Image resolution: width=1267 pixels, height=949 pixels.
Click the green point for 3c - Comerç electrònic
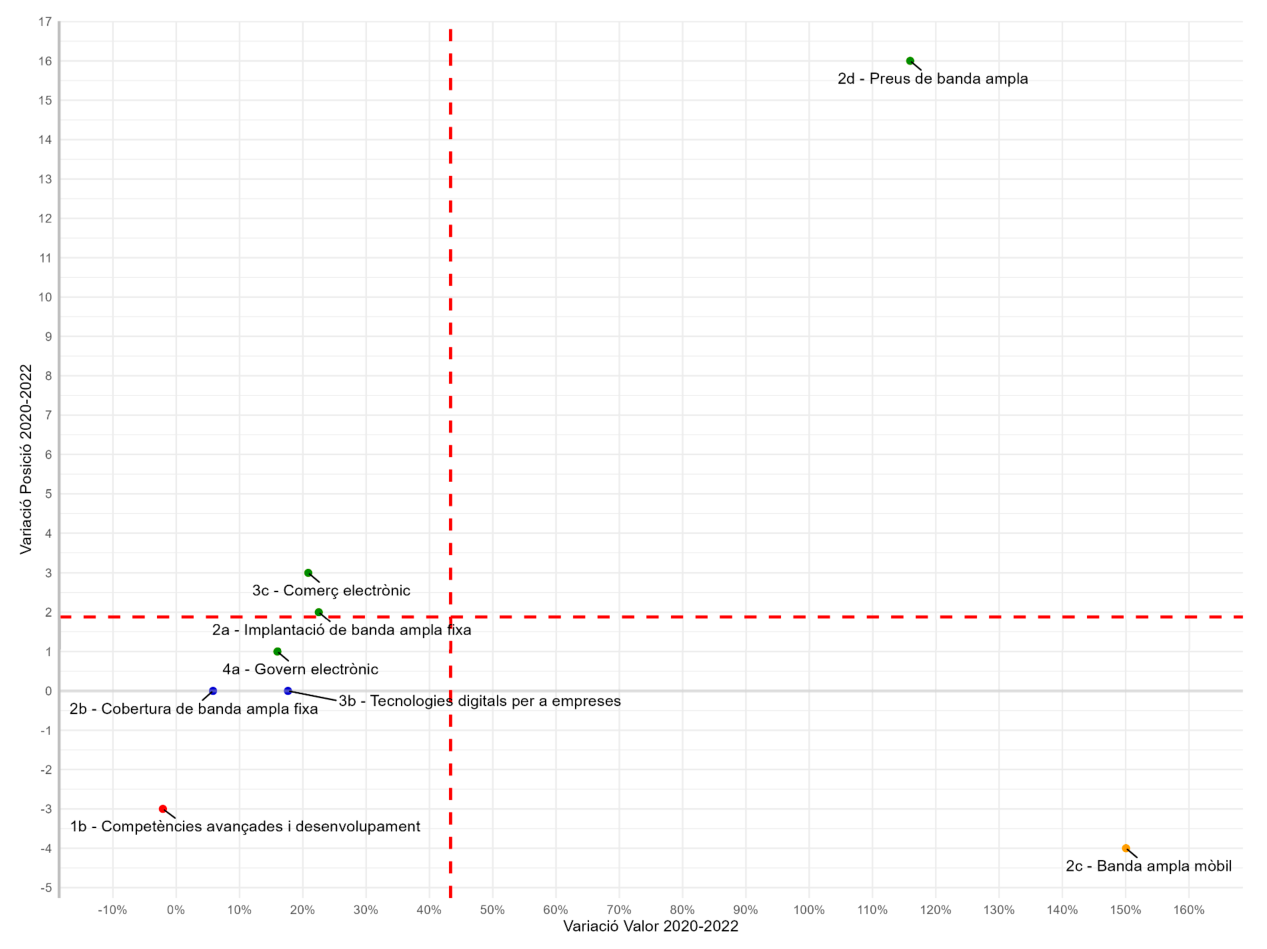click(308, 573)
